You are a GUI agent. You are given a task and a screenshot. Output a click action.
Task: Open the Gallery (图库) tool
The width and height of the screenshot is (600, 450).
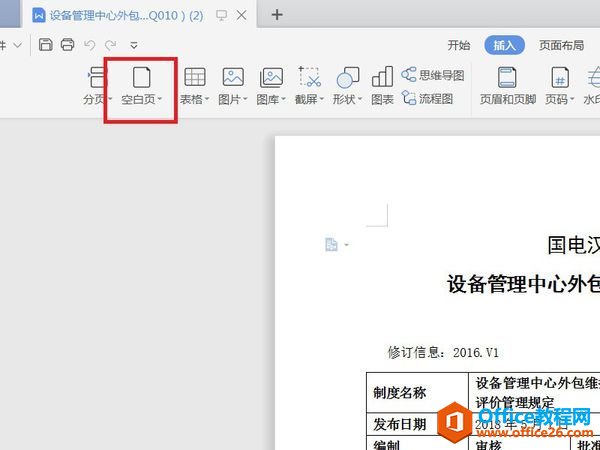pos(271,78)
